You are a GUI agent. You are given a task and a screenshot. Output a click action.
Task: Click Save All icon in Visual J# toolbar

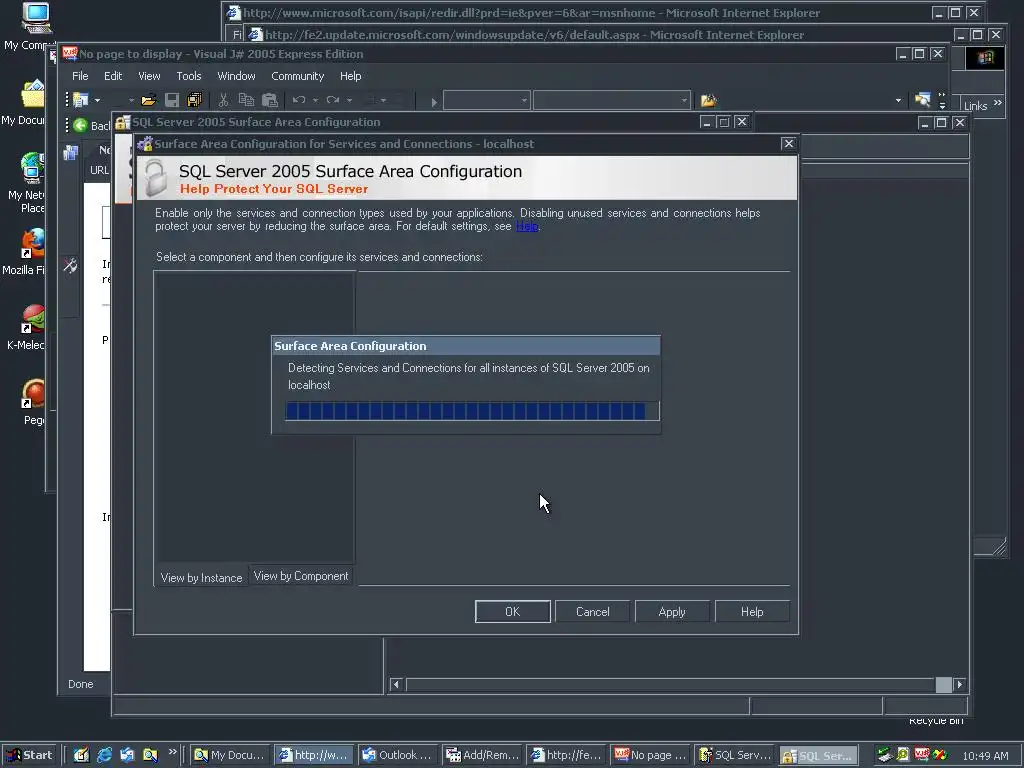pos(195,100)
